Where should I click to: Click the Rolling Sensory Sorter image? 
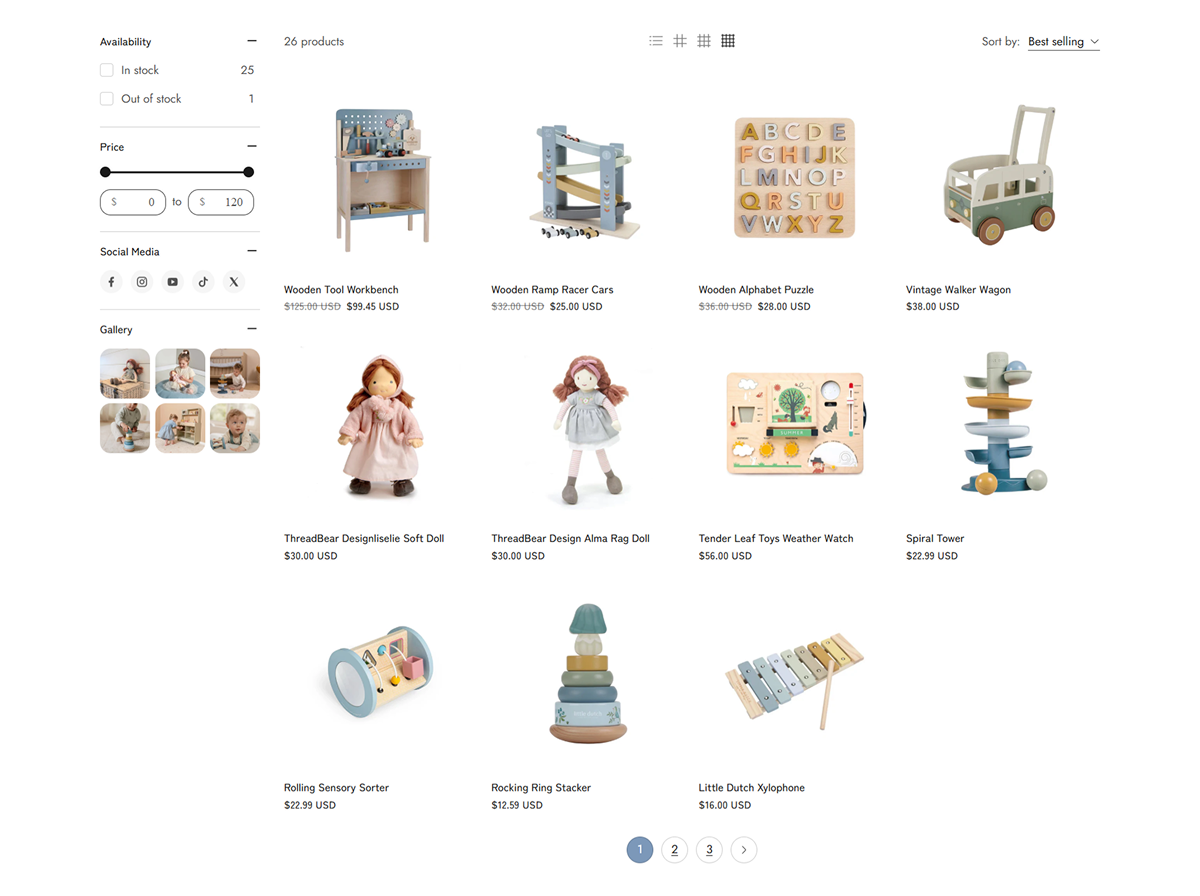380,670
